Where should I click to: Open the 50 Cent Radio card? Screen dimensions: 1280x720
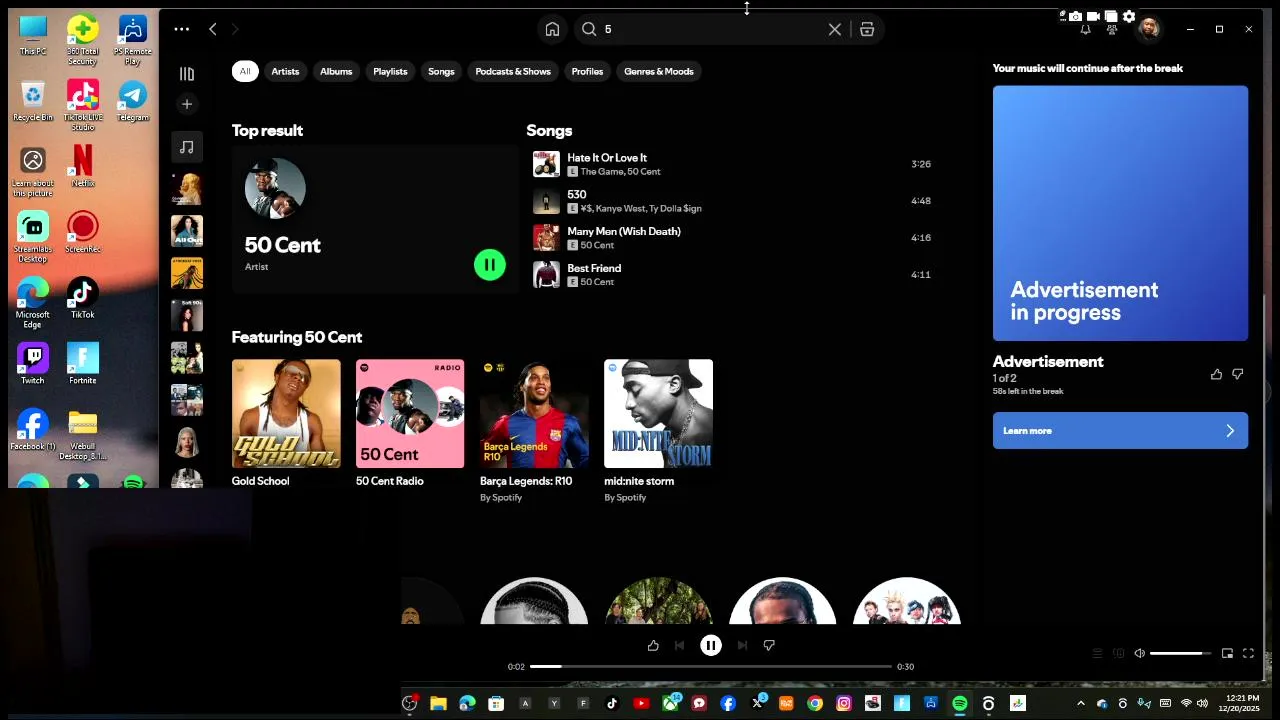[410, 424]
